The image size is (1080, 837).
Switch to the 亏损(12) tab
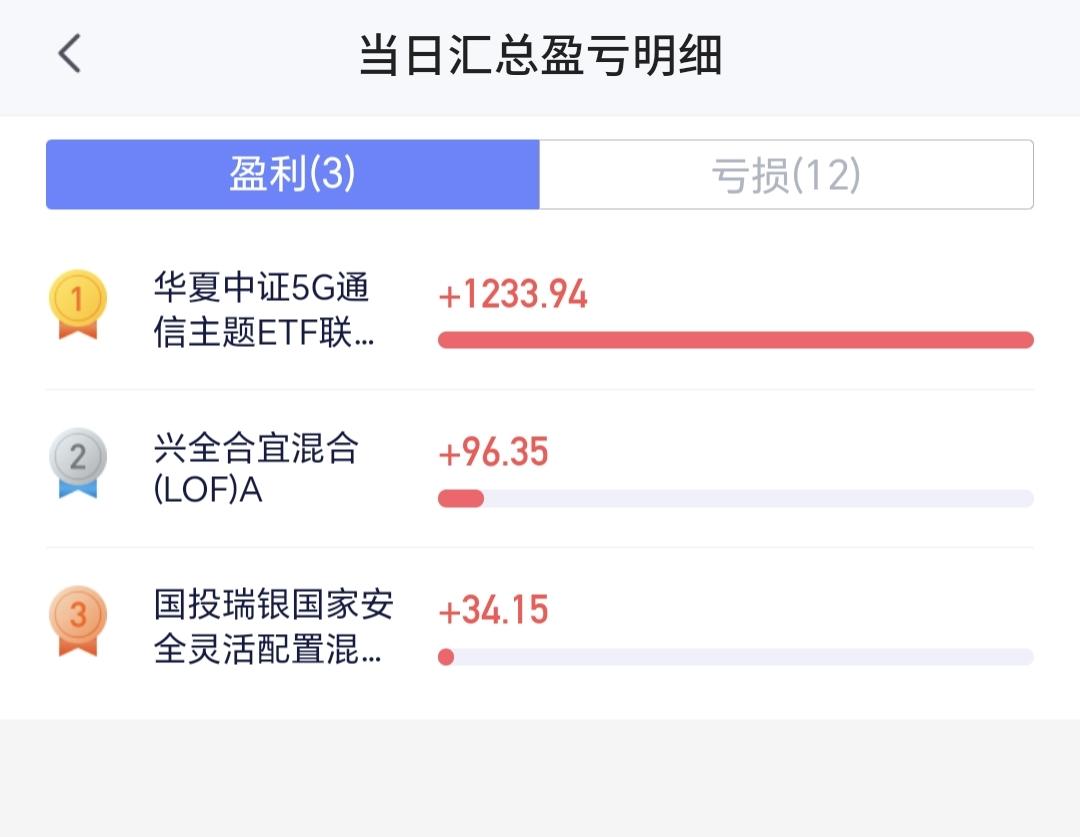pyautogui.click(x=786, y=175)
